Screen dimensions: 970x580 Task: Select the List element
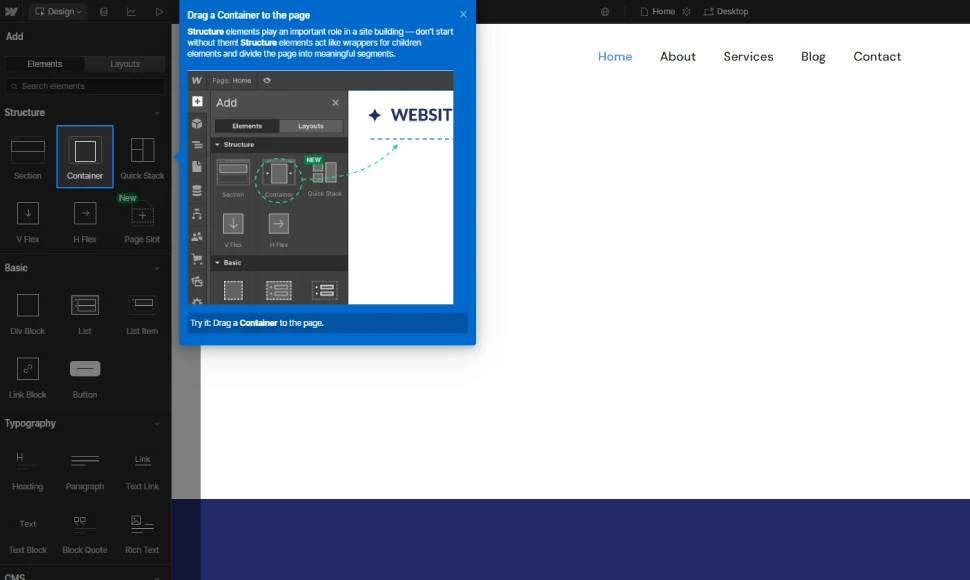tap(85, 313)
